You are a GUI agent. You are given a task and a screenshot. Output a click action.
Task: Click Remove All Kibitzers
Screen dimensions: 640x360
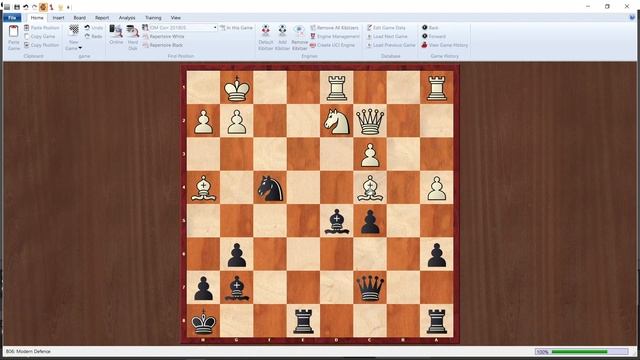334,28
